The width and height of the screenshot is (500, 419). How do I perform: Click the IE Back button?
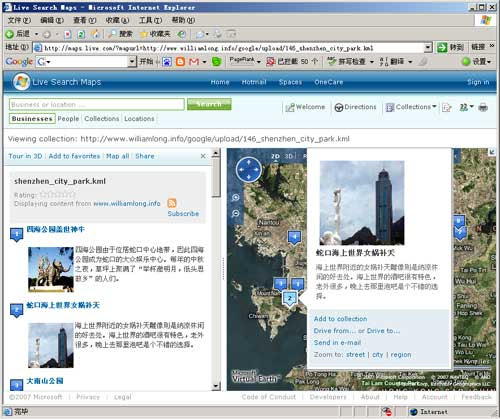click(x=17, y=34)
